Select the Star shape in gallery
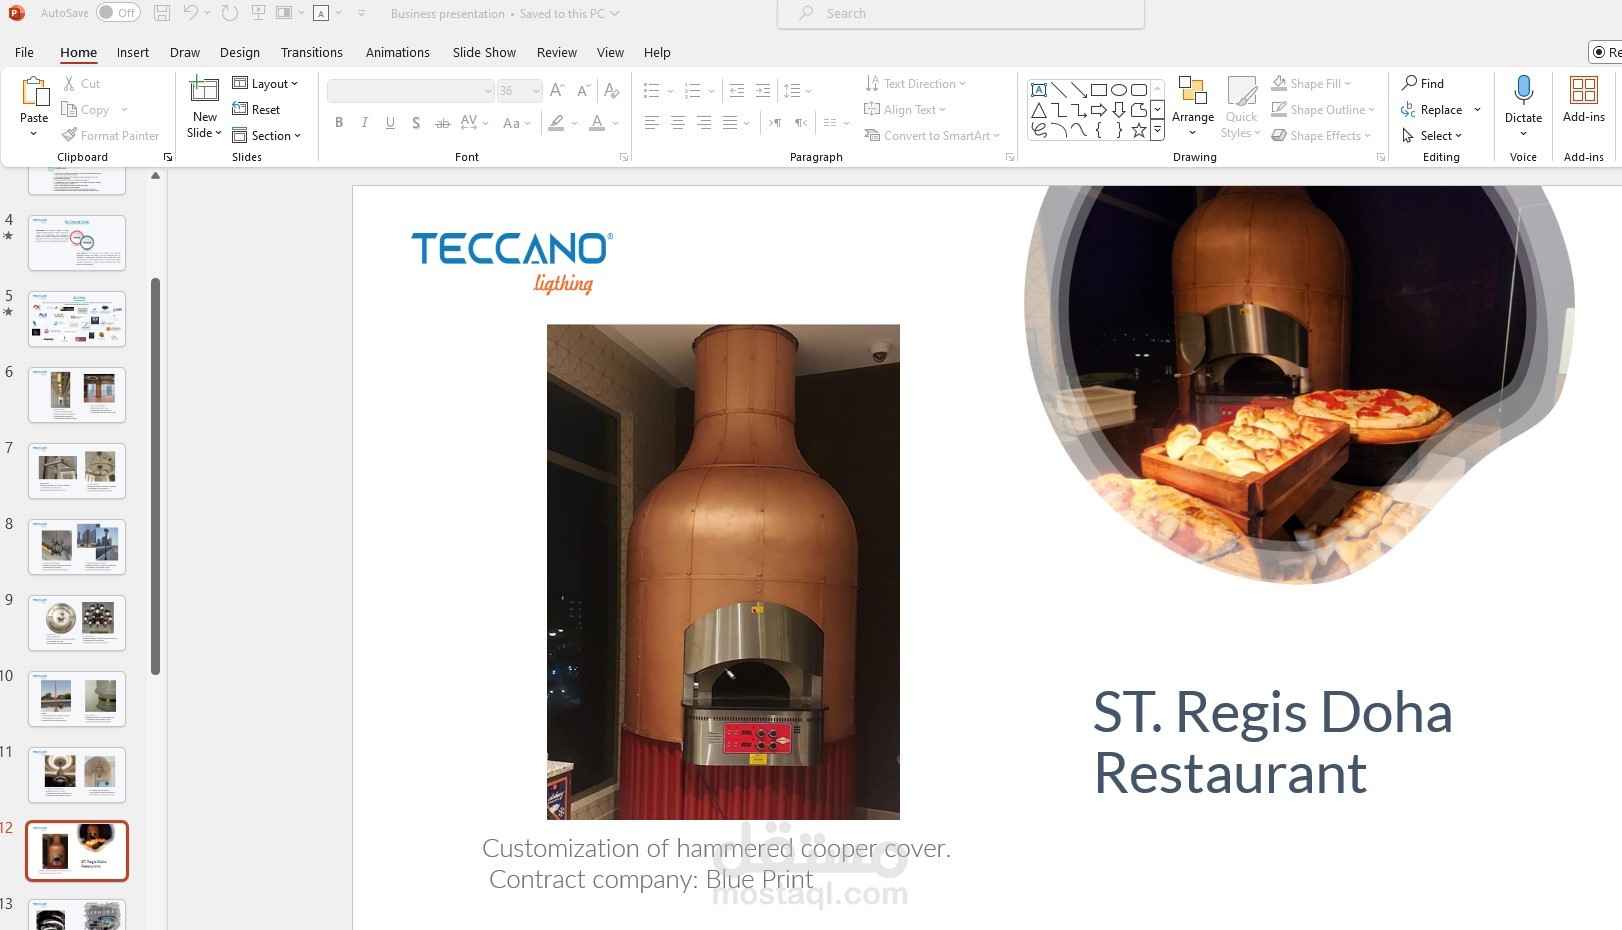 (x=1138, y=130)
